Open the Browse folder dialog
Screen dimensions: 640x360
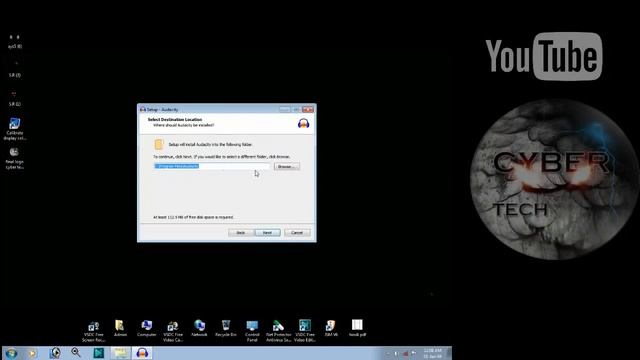pyautogui.click(x=287, y=167)
